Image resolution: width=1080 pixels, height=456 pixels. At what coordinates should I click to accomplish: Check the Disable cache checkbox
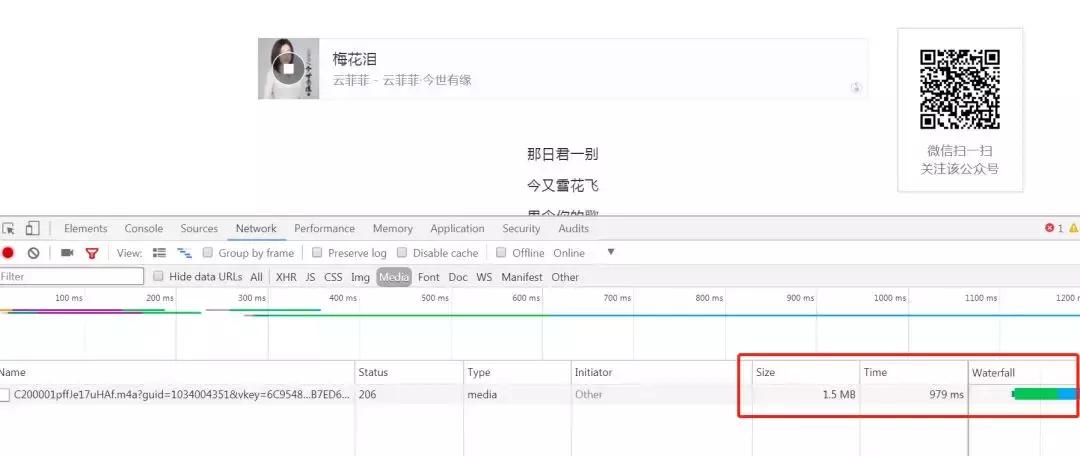[x=402, y=253]
